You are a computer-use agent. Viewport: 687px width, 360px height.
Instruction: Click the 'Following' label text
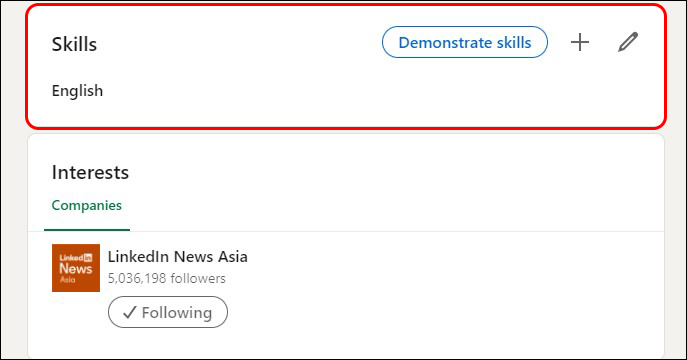coord(177,313)
